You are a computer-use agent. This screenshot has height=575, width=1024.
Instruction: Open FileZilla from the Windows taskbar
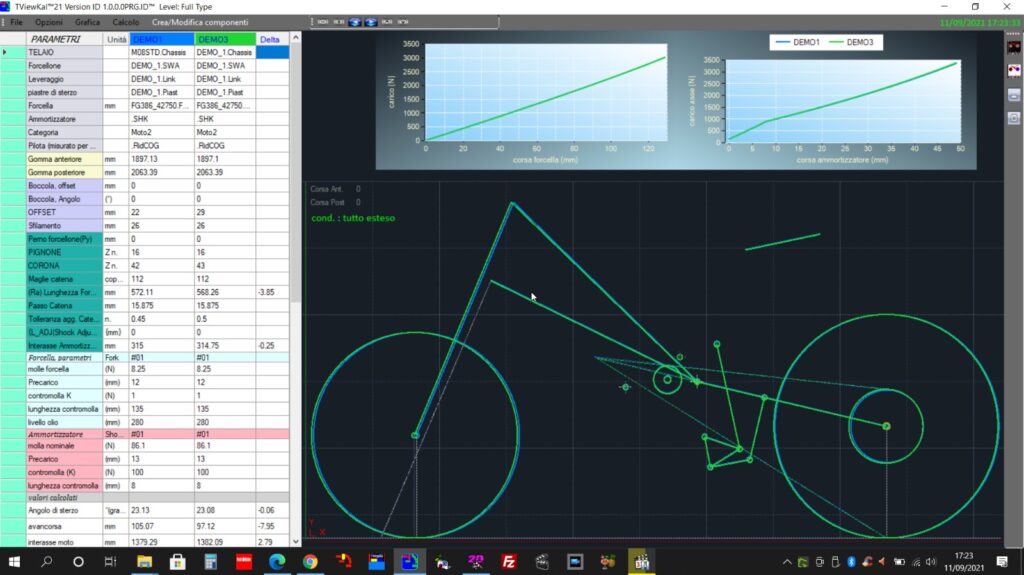tap(509, 562)
